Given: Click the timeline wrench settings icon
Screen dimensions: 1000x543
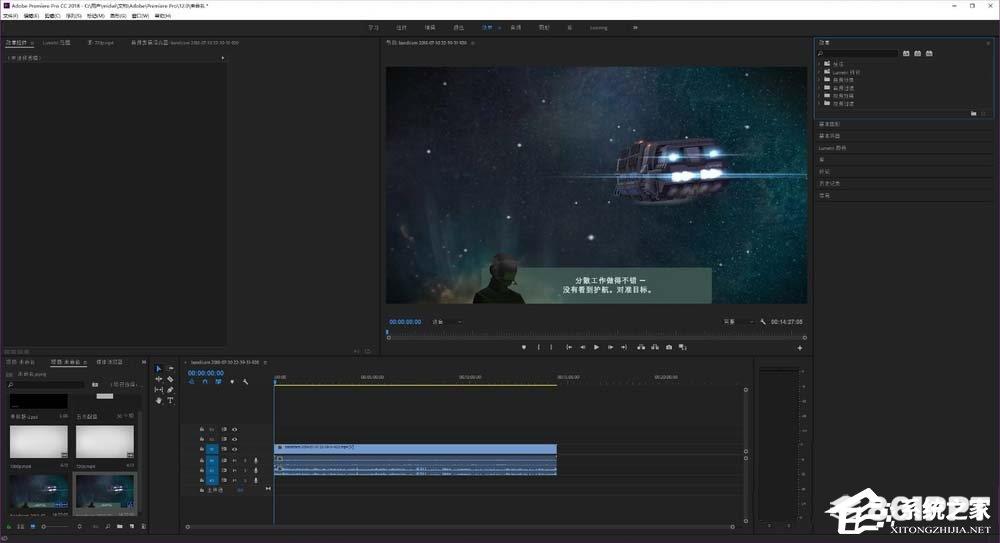Looking at the screenshot, I should pyautogui.click(x=246, y=382).
